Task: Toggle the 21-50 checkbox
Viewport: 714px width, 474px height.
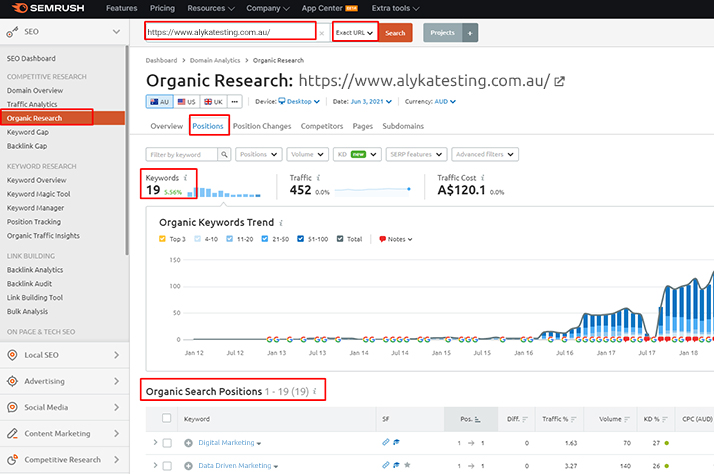Action: [x=265, y=239]
